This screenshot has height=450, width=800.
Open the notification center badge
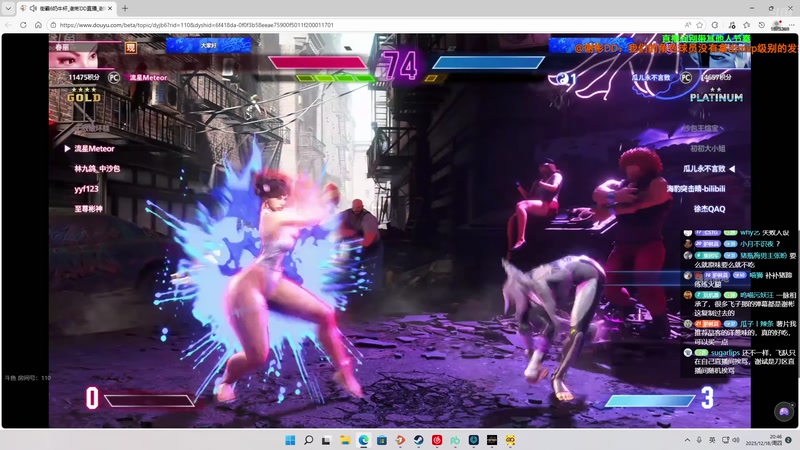coord(789,440)
